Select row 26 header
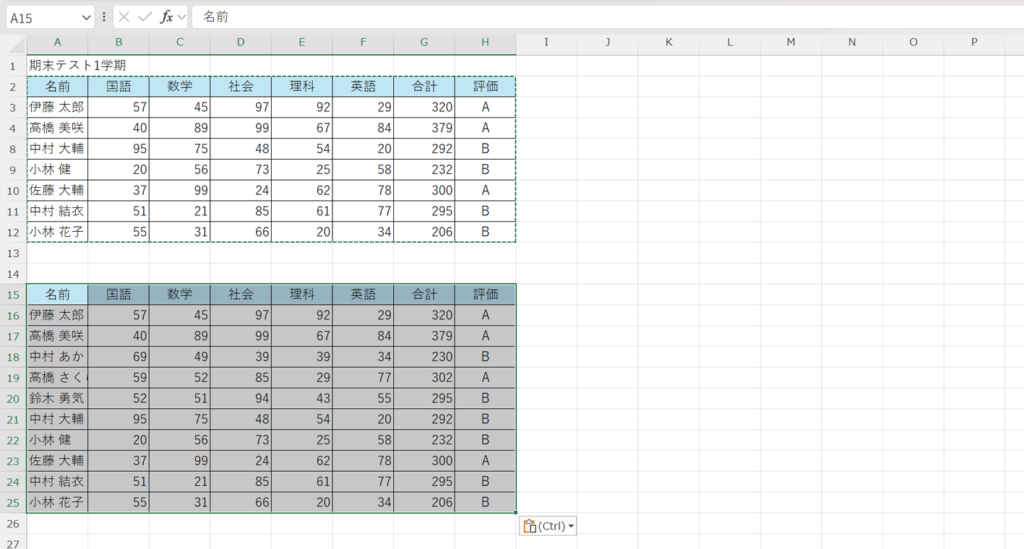This screenshot has width=1024, height=549. coord(13,524)
